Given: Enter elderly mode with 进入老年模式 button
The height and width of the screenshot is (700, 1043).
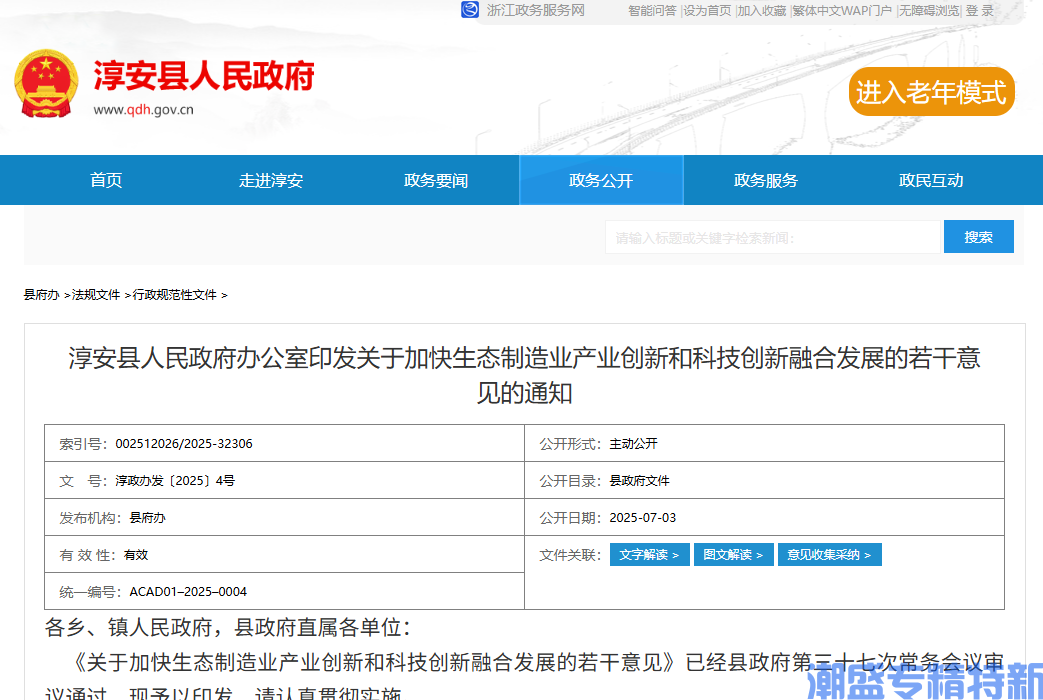Looking at the screenshot, I should coord(931,92).
